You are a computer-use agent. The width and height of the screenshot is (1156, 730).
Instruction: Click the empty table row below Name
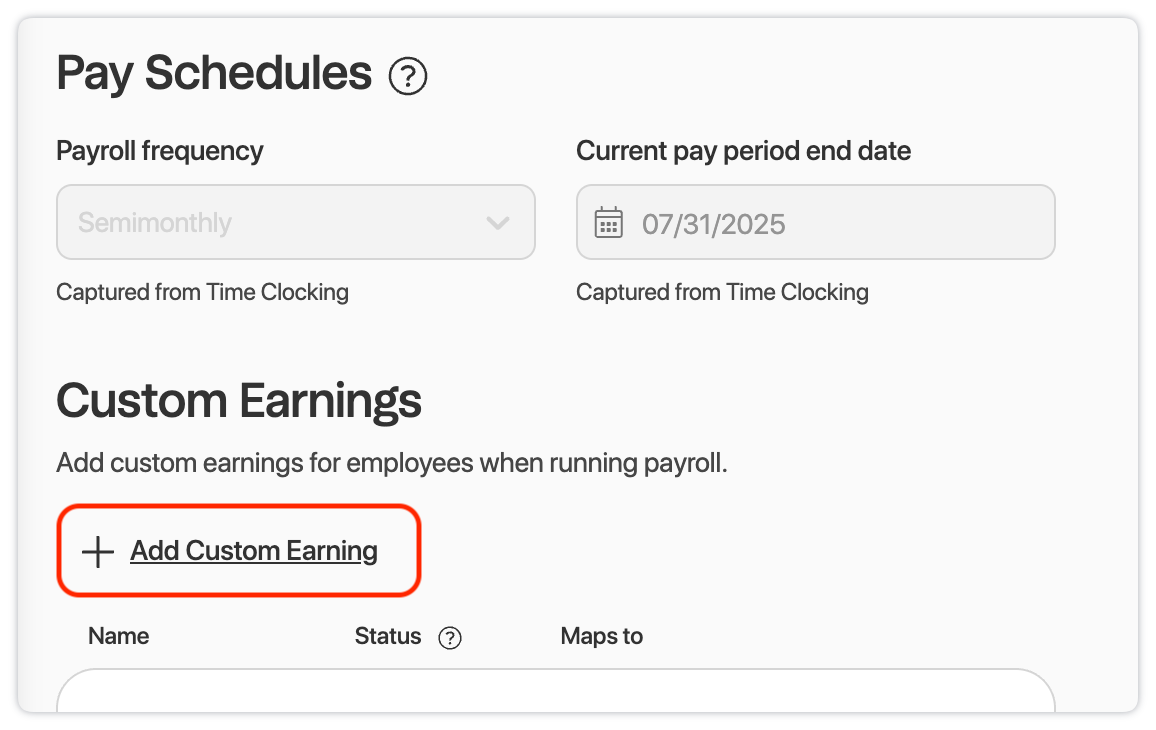[x=556, y=691]
